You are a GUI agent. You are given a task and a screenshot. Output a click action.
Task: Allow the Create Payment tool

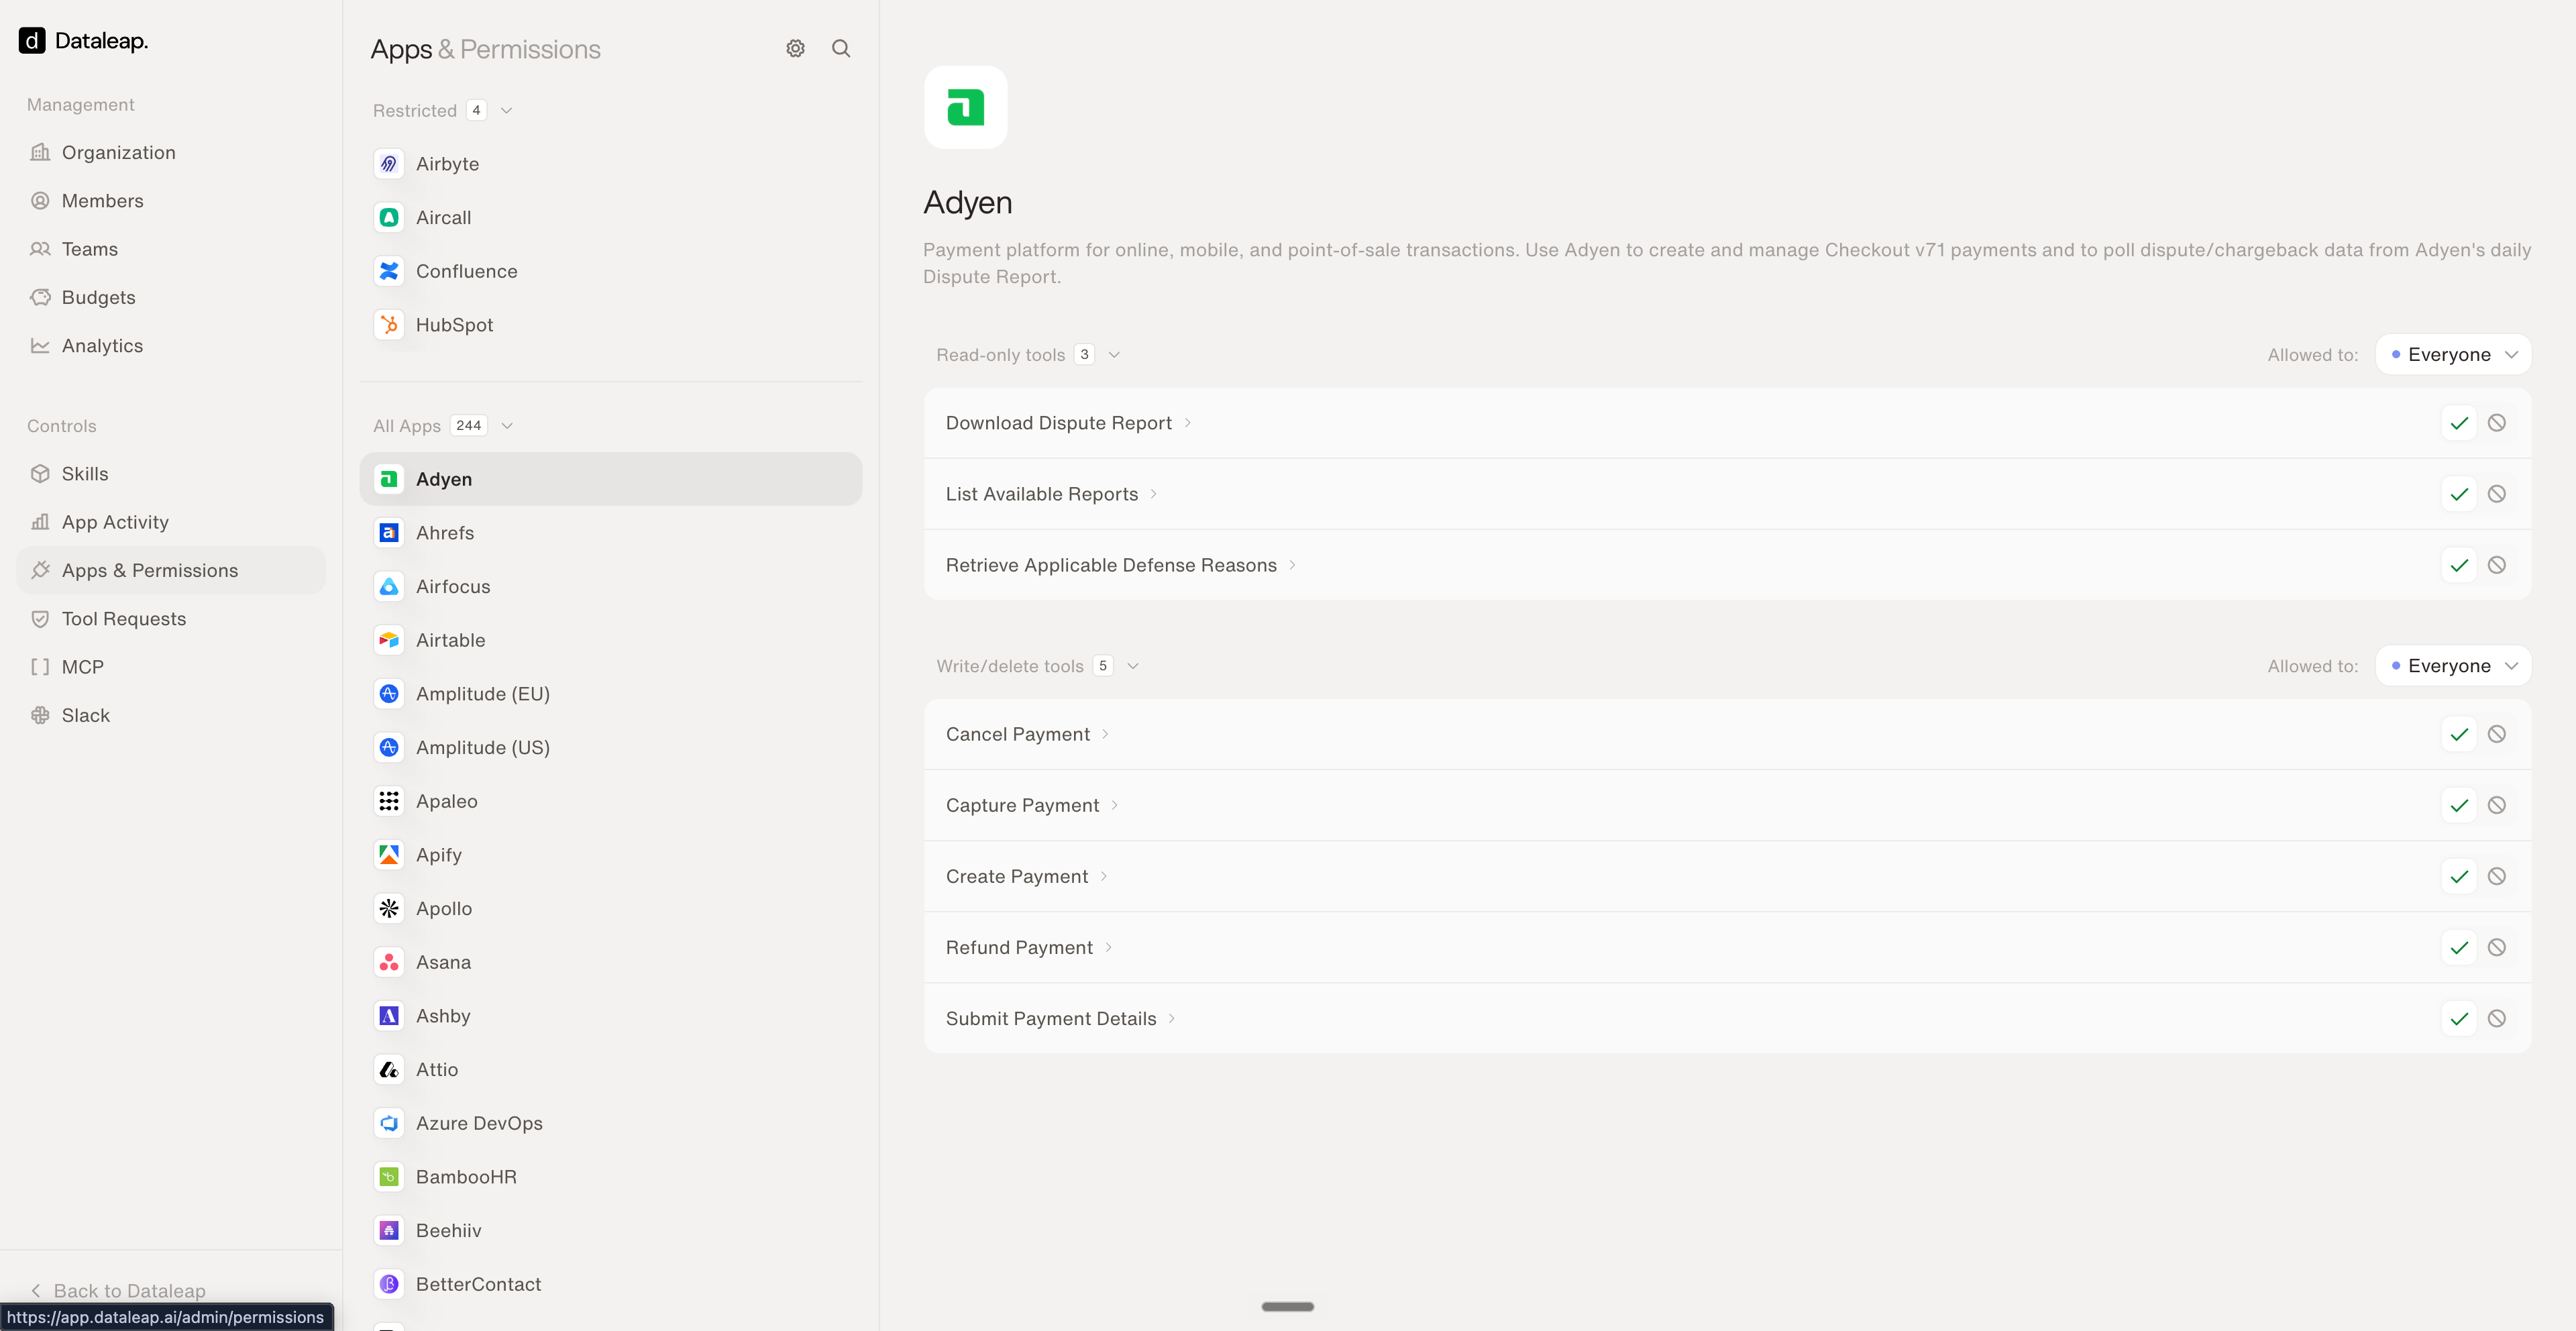click(2459, 876)
